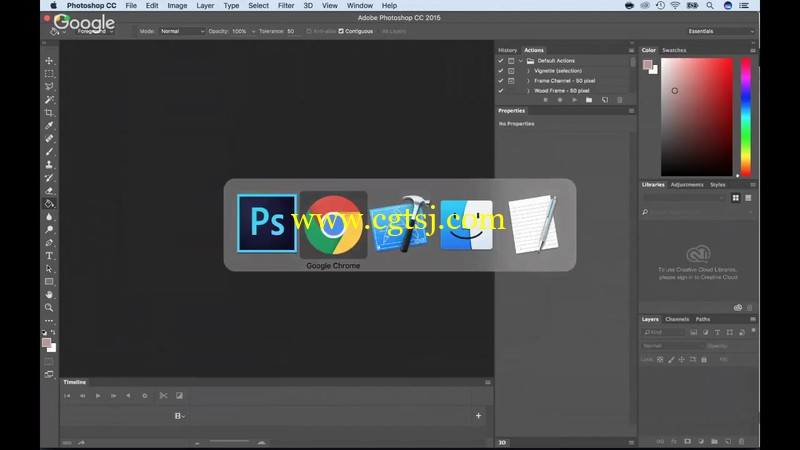Select the Rectangle shape tool

coord(49,282)
